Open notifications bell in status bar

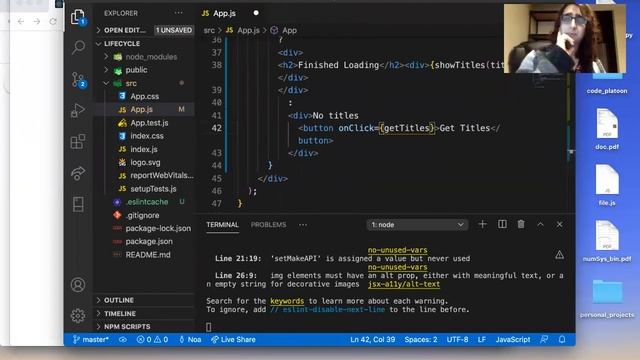(x=562, y=339)
